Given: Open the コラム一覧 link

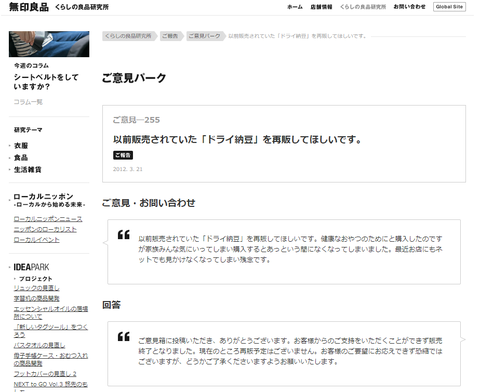Looking at the screenshot, I should [28, 102].
